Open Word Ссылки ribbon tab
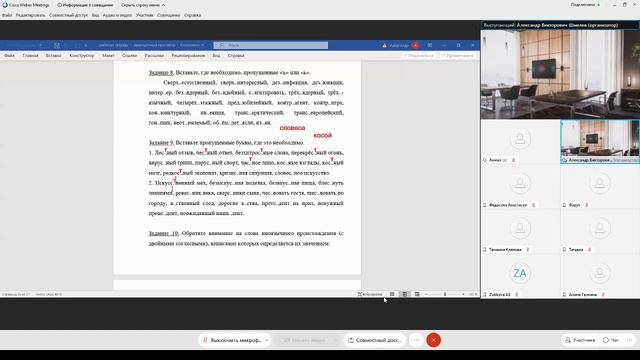 129,56
